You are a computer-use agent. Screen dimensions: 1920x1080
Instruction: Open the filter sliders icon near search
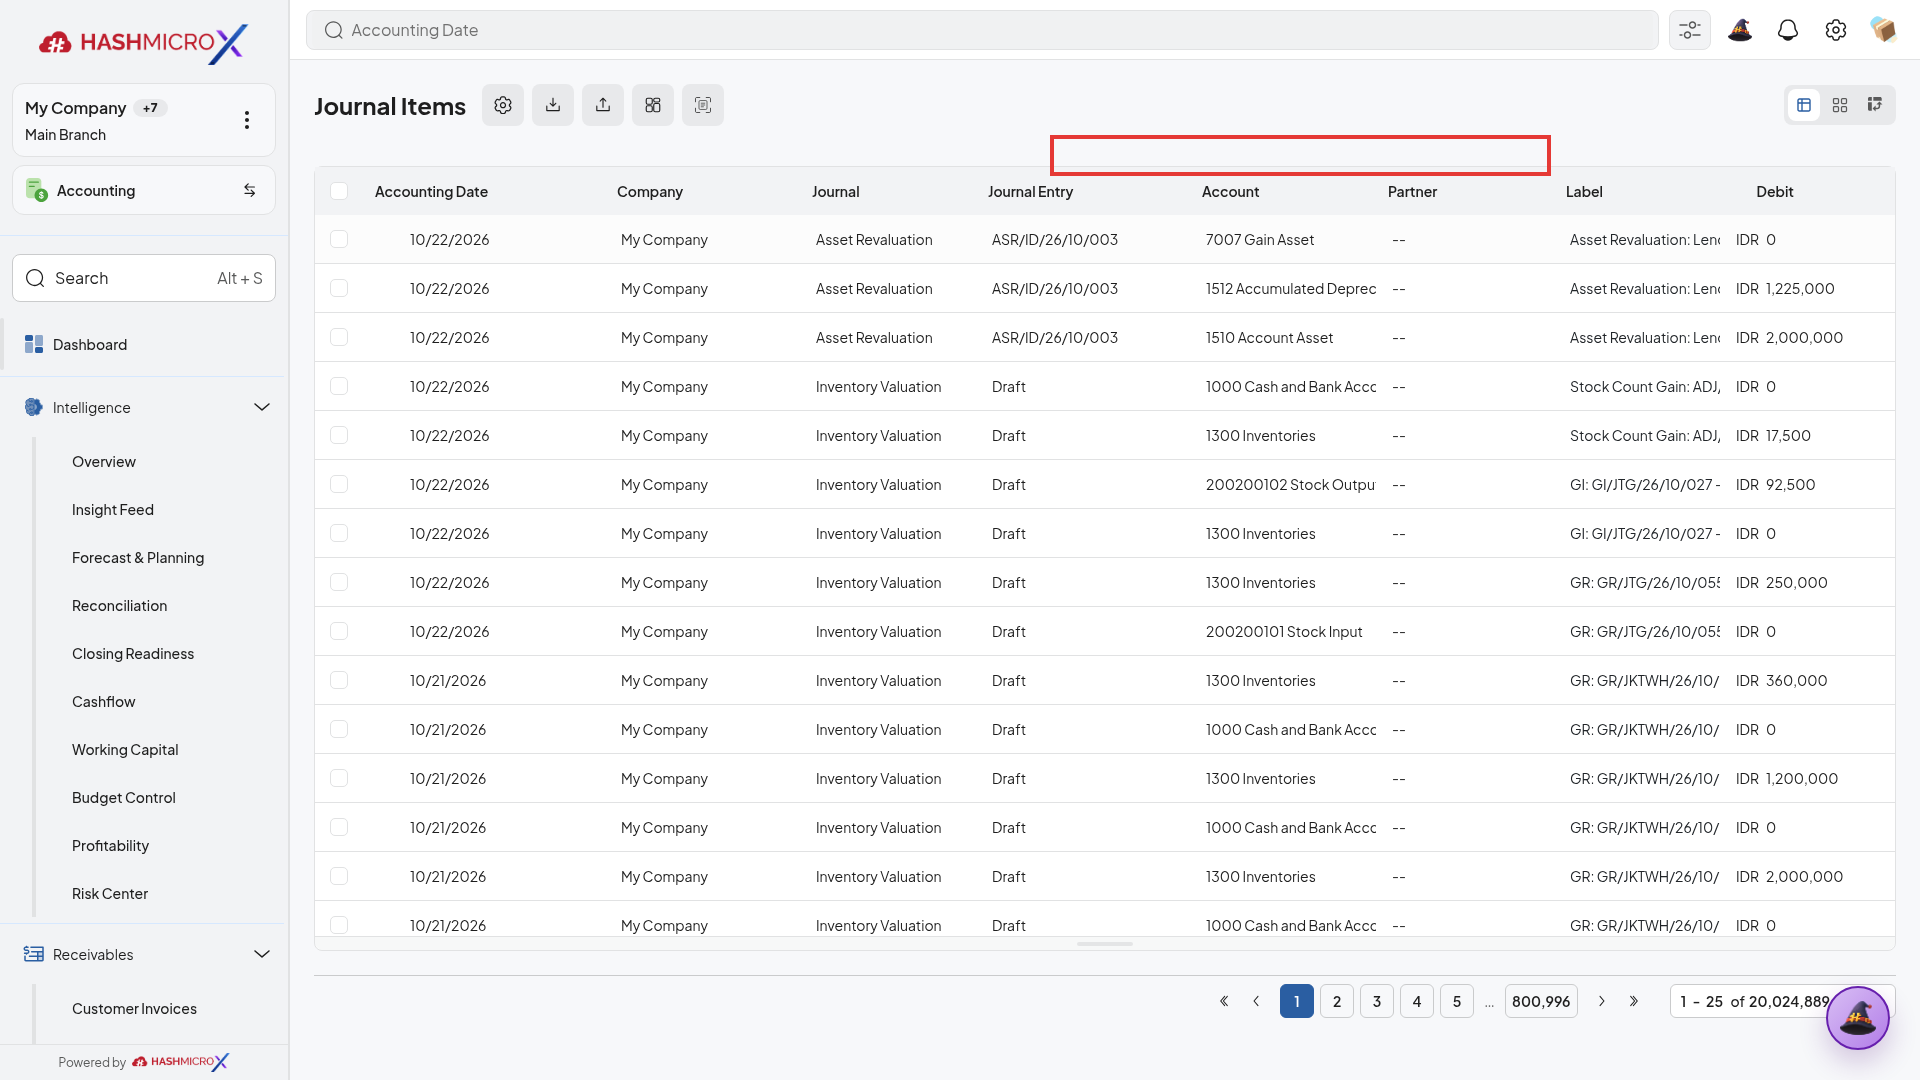pyautogui.click(x=1690, y=30)
